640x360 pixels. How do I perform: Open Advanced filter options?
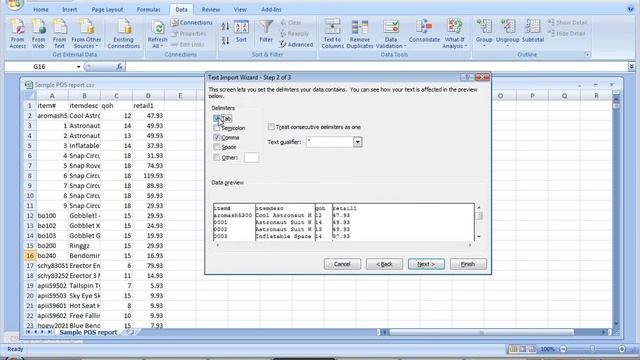point(297,44)
